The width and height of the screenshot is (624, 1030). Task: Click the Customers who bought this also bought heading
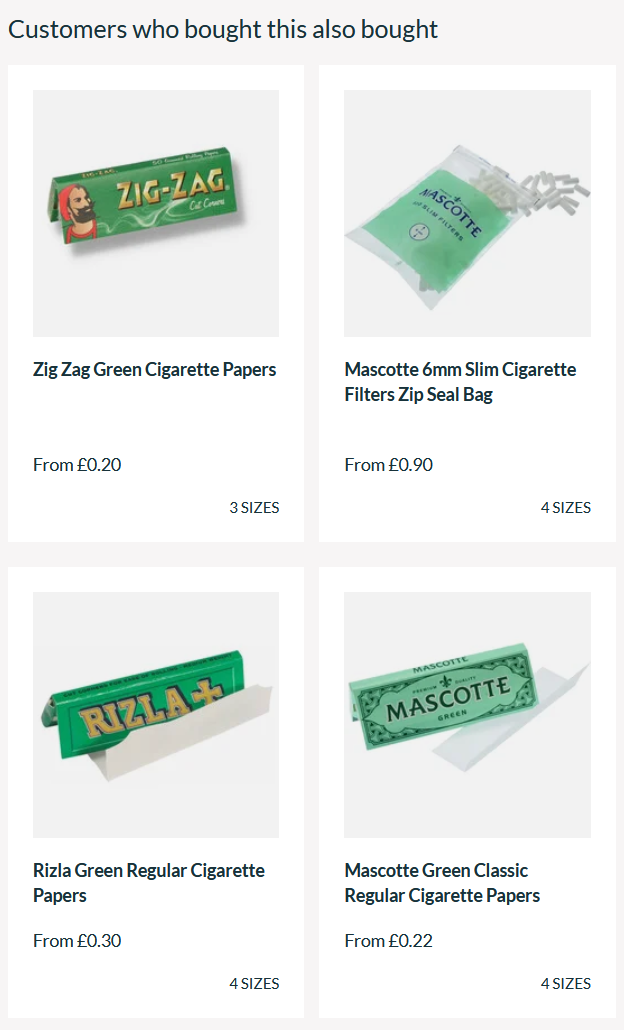223,30
